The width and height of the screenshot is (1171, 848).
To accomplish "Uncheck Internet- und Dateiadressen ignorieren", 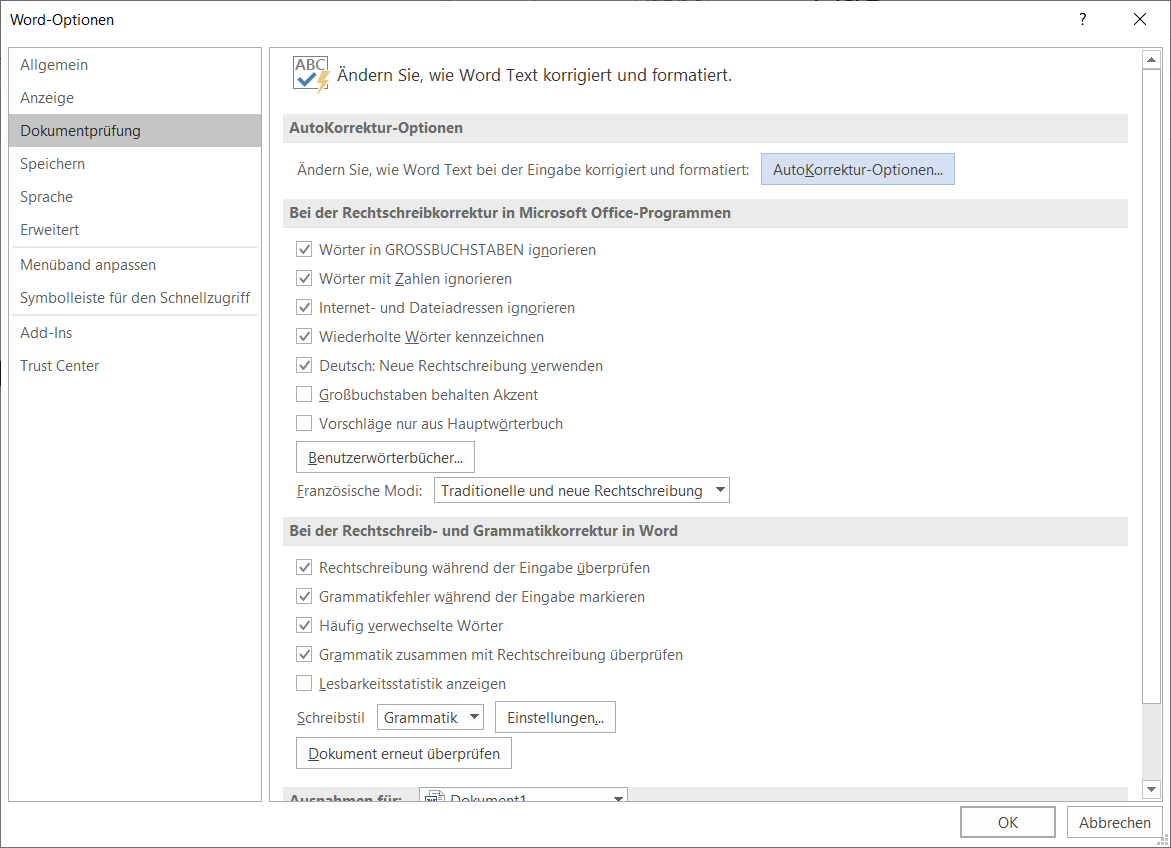I will [304, 308].
